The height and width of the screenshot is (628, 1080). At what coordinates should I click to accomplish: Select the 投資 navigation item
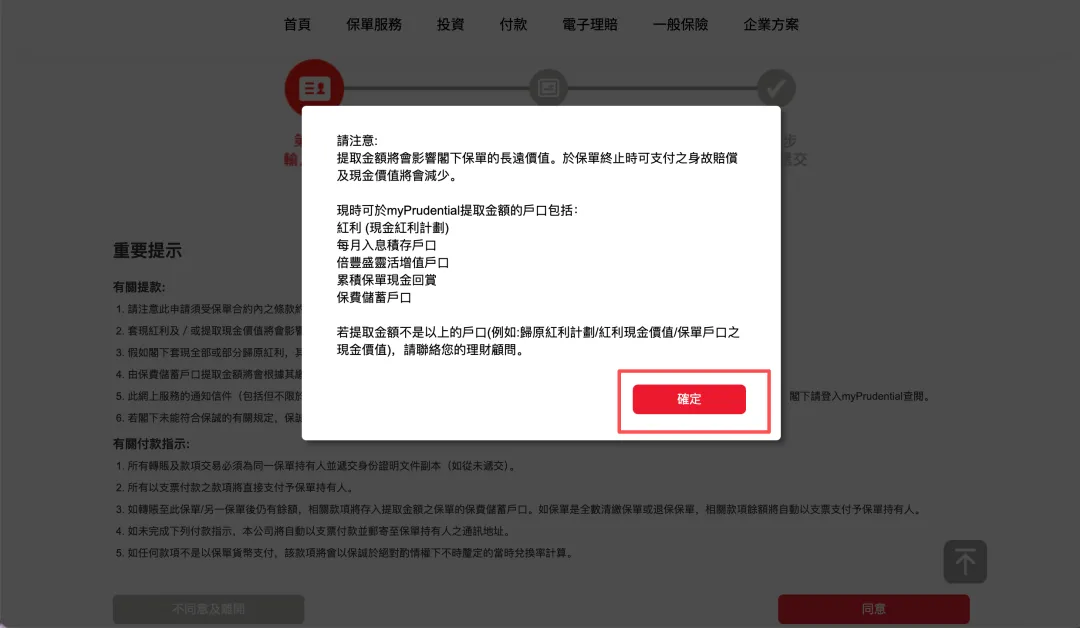tap(450, 25)
